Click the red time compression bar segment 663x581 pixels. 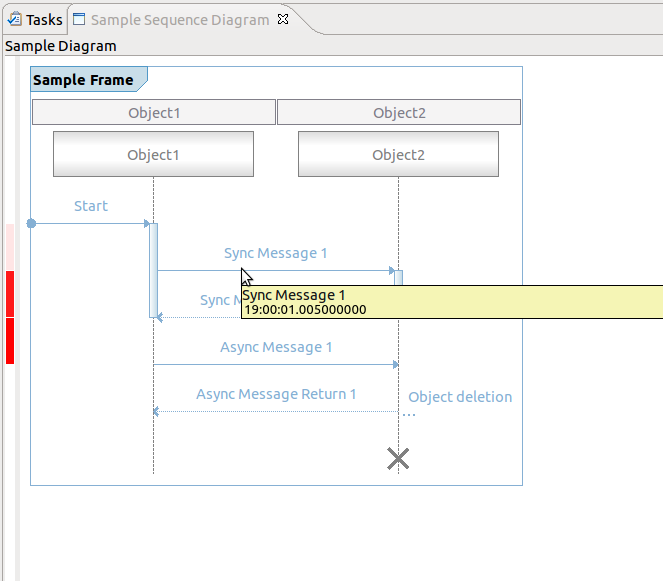click(x=10, y=316)
